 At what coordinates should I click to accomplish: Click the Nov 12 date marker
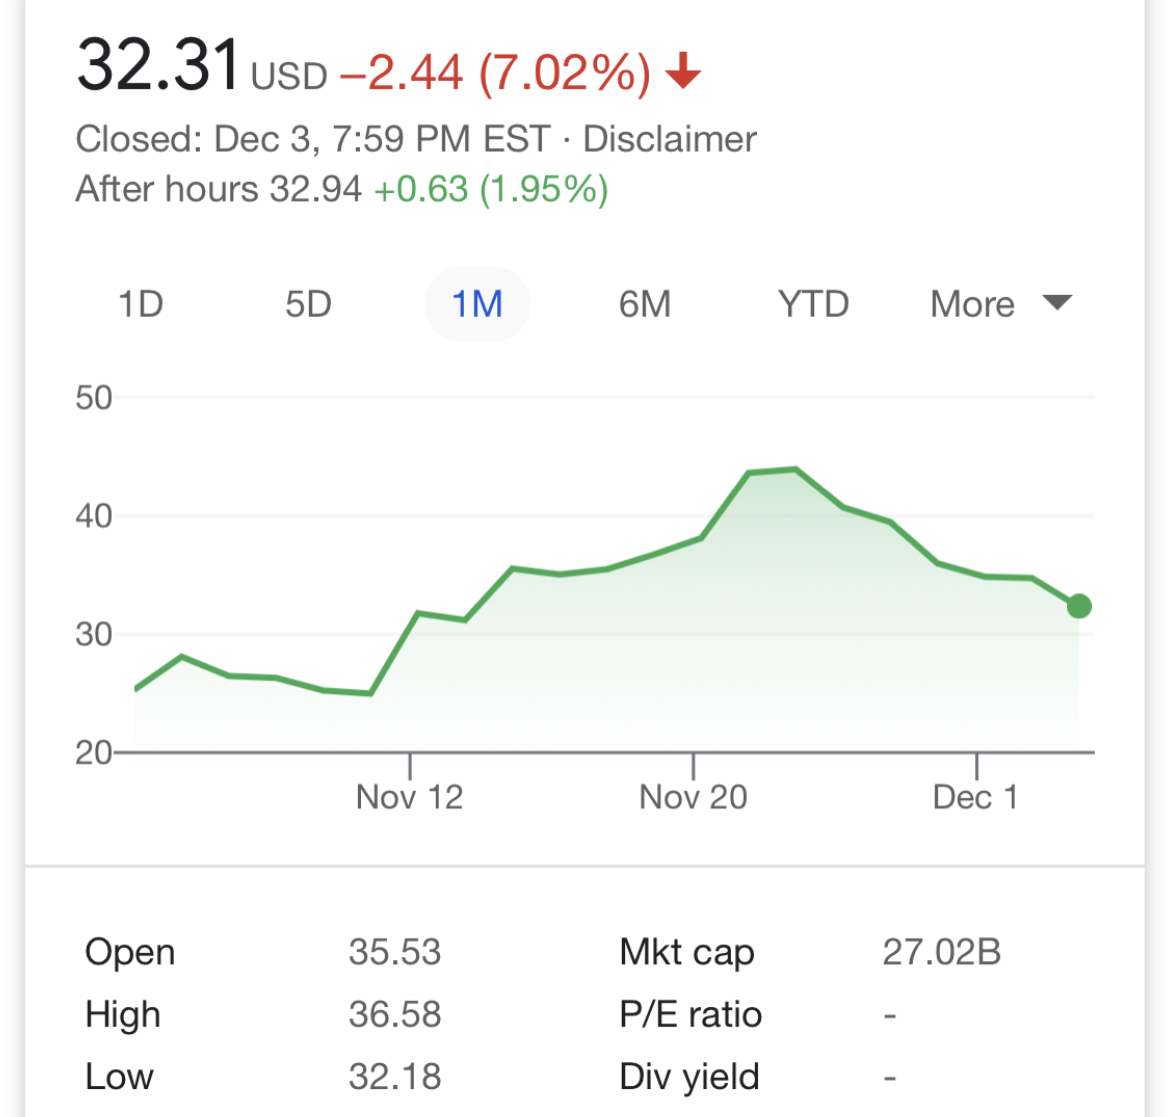[409, 797]
